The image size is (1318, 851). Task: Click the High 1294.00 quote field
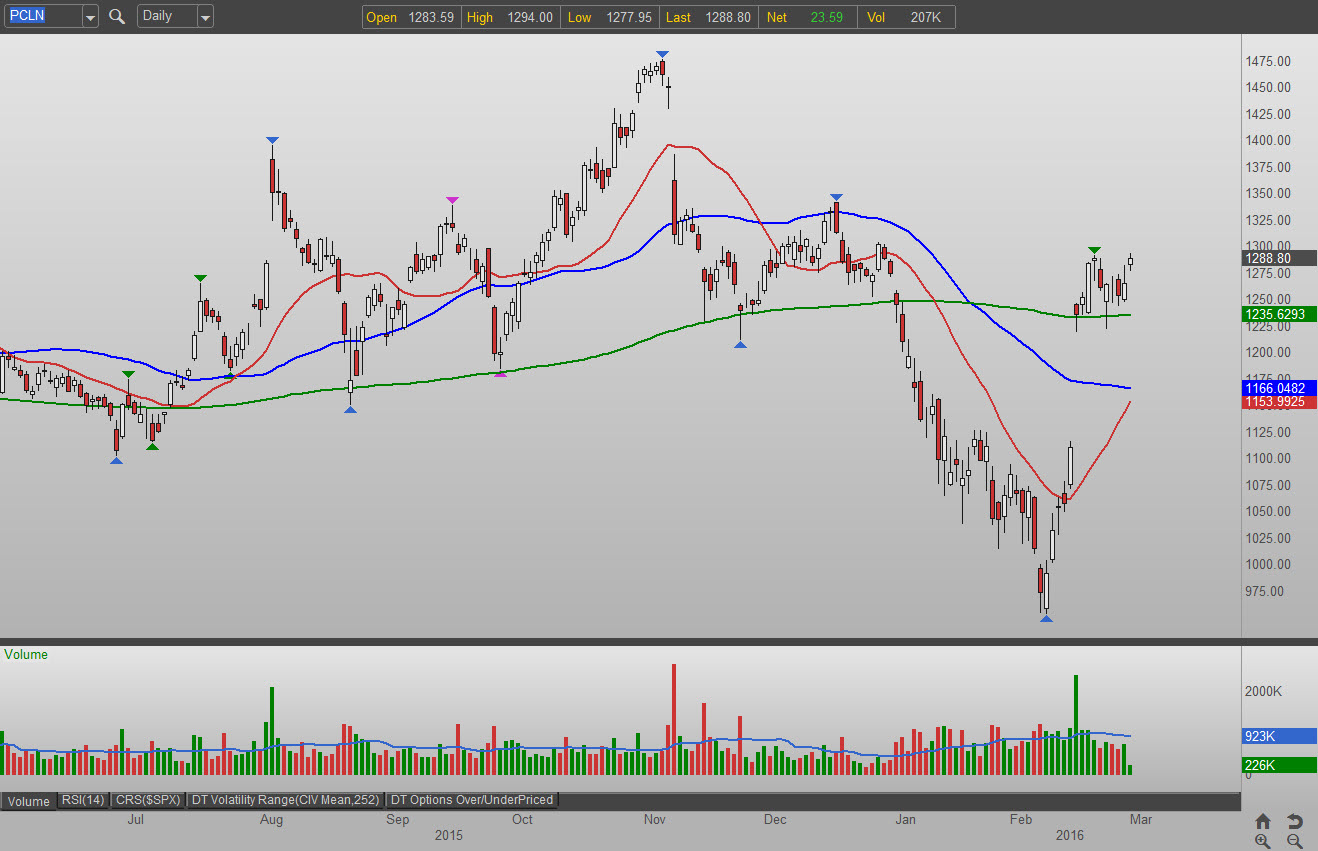click(x=509, y=17)
